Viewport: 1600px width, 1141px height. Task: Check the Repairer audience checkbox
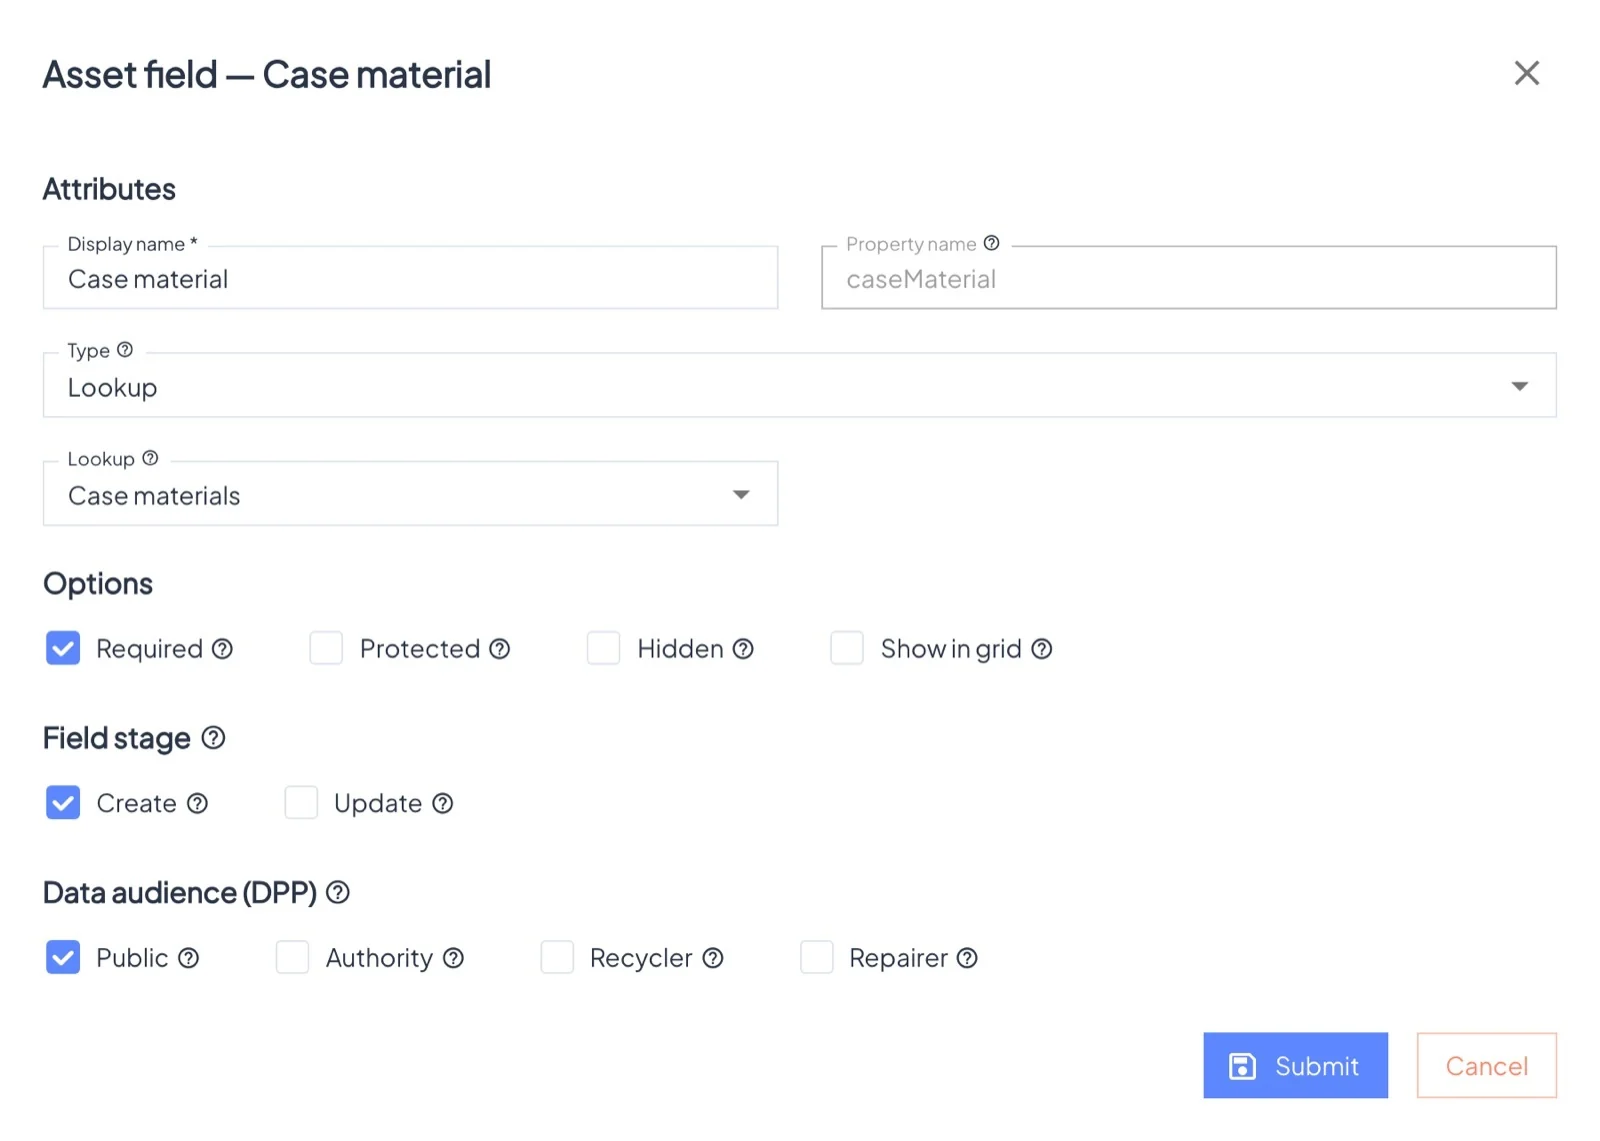817,957
